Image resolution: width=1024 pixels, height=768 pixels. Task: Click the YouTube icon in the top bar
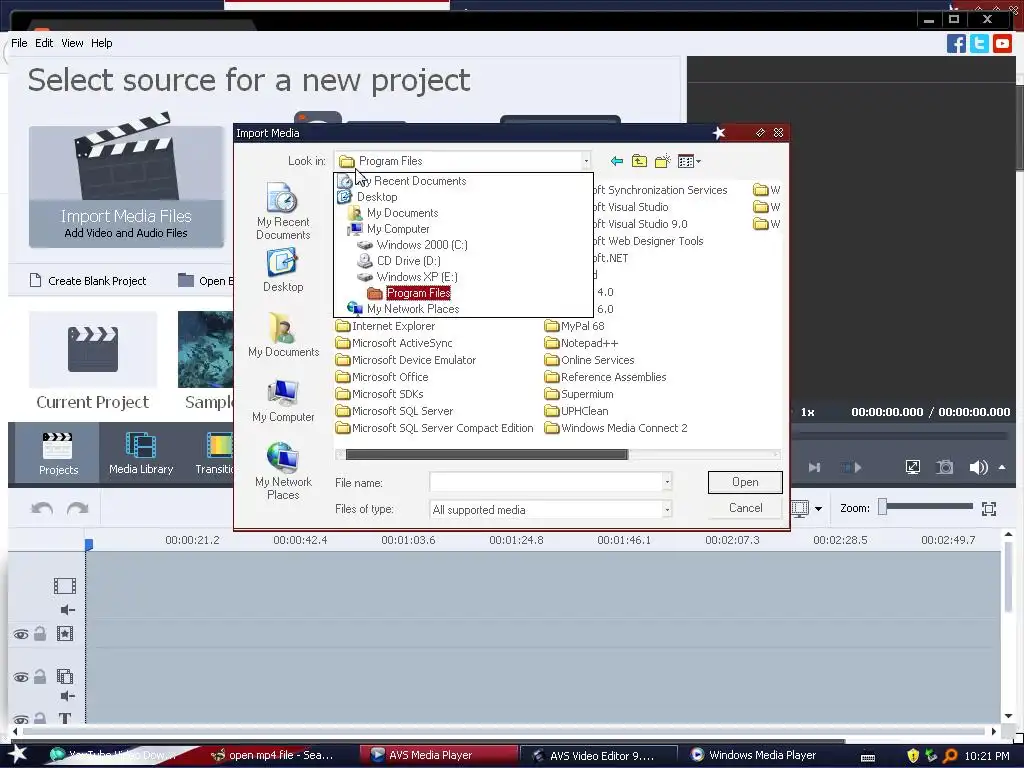tap(1002, 44)
